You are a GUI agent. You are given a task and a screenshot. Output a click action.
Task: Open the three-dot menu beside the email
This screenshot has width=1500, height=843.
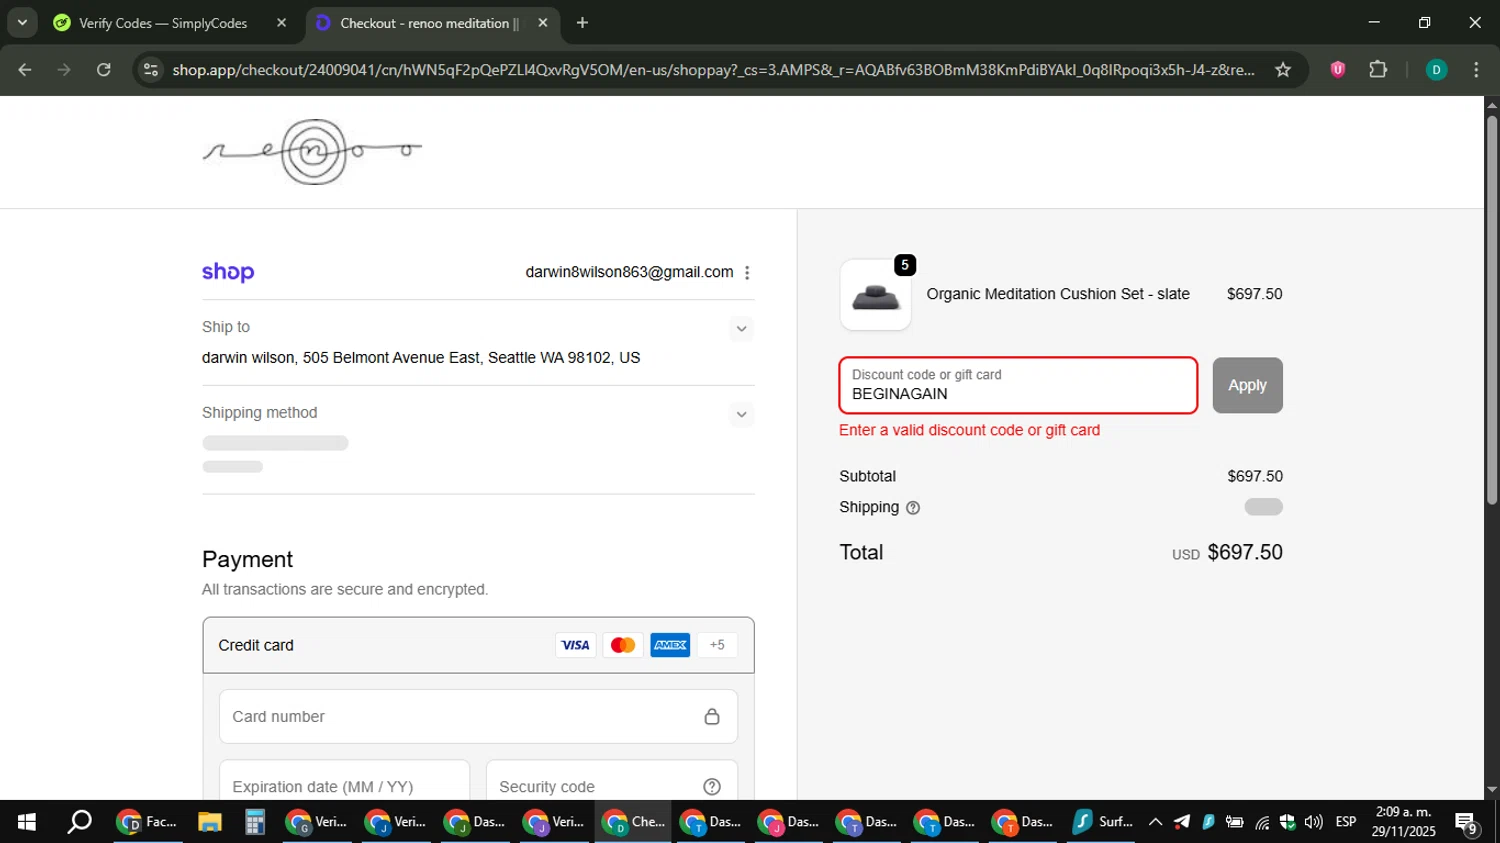pyautogui.click(x=747, y=273)
